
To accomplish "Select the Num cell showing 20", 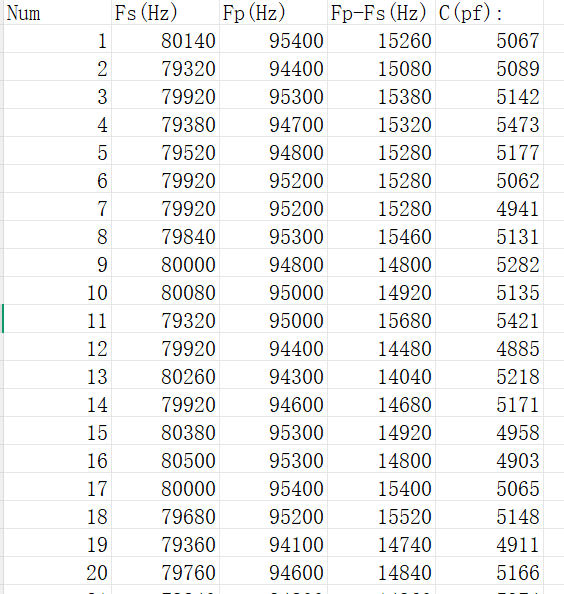I will click(x=58, y=571).
